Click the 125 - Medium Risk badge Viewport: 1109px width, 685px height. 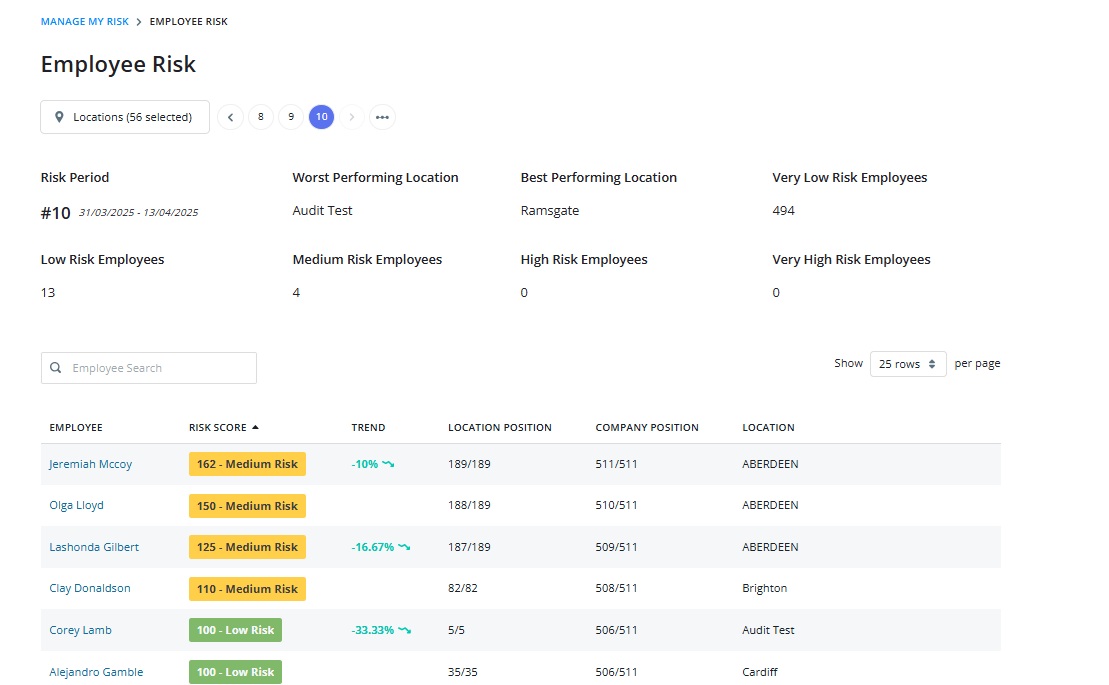pyautogui.click(x=248, y=547)
